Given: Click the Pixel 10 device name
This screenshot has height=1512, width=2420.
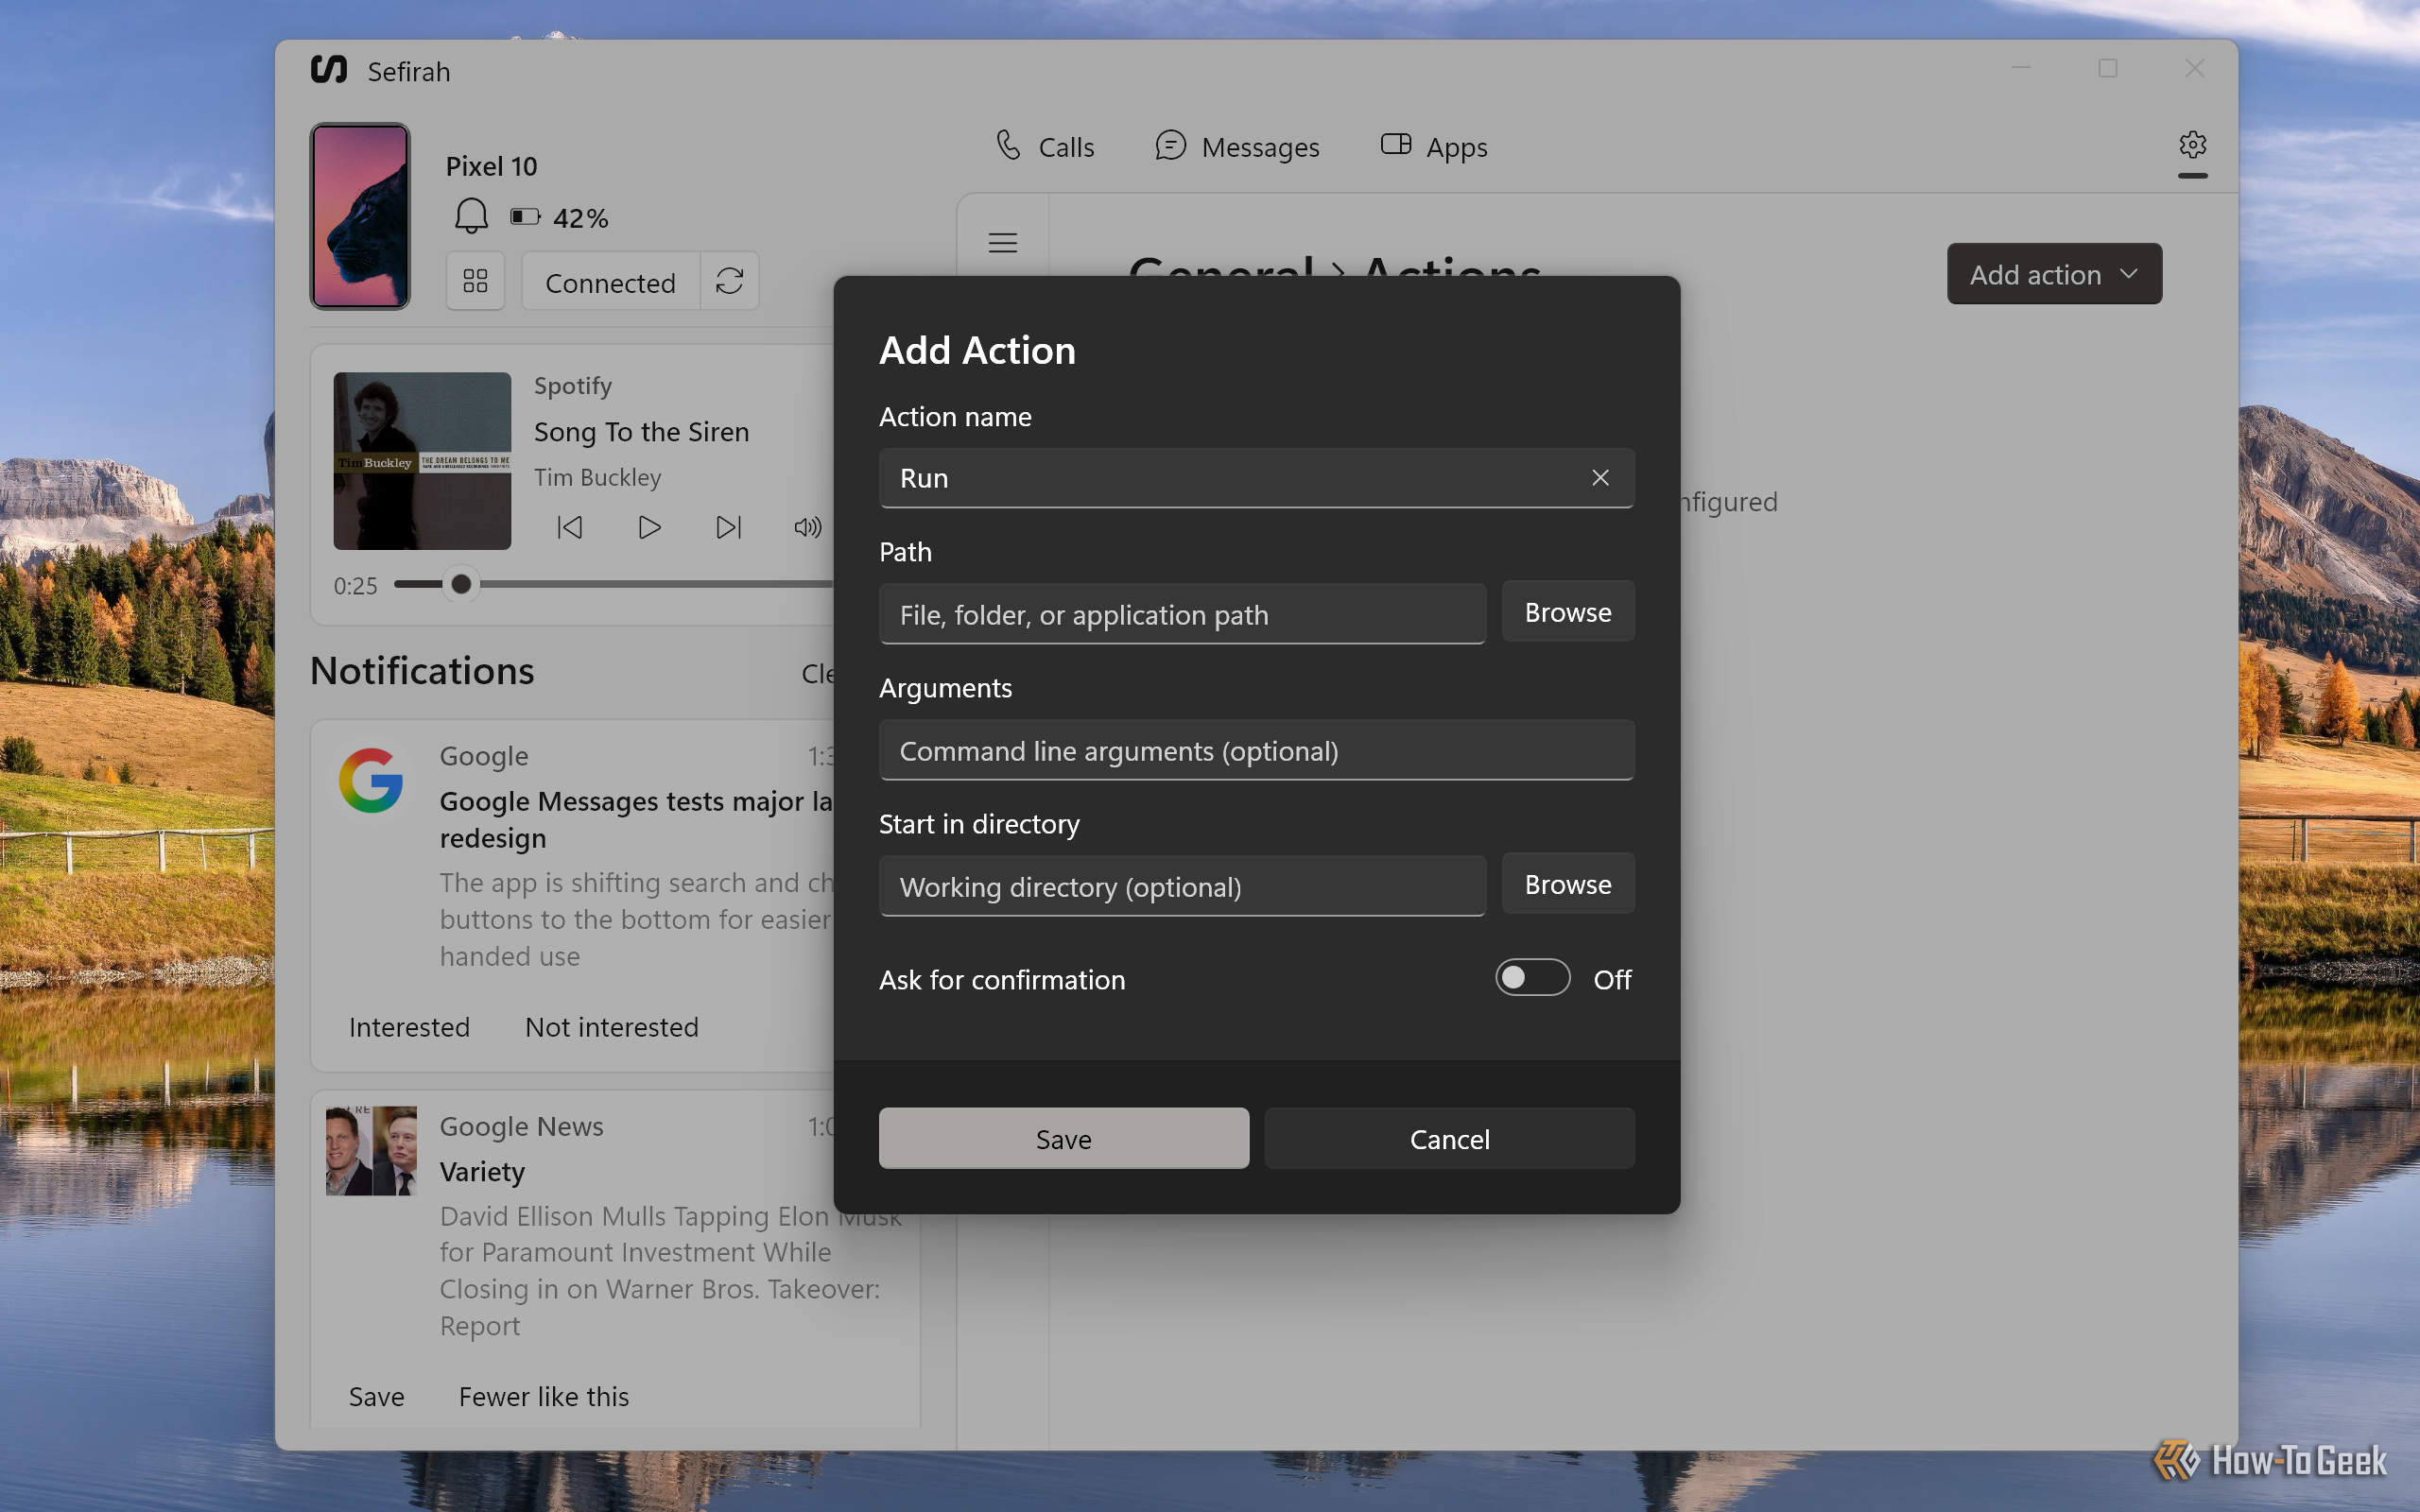Looking at the screenshot, I should pyautogui.click(x=491, y=166).
